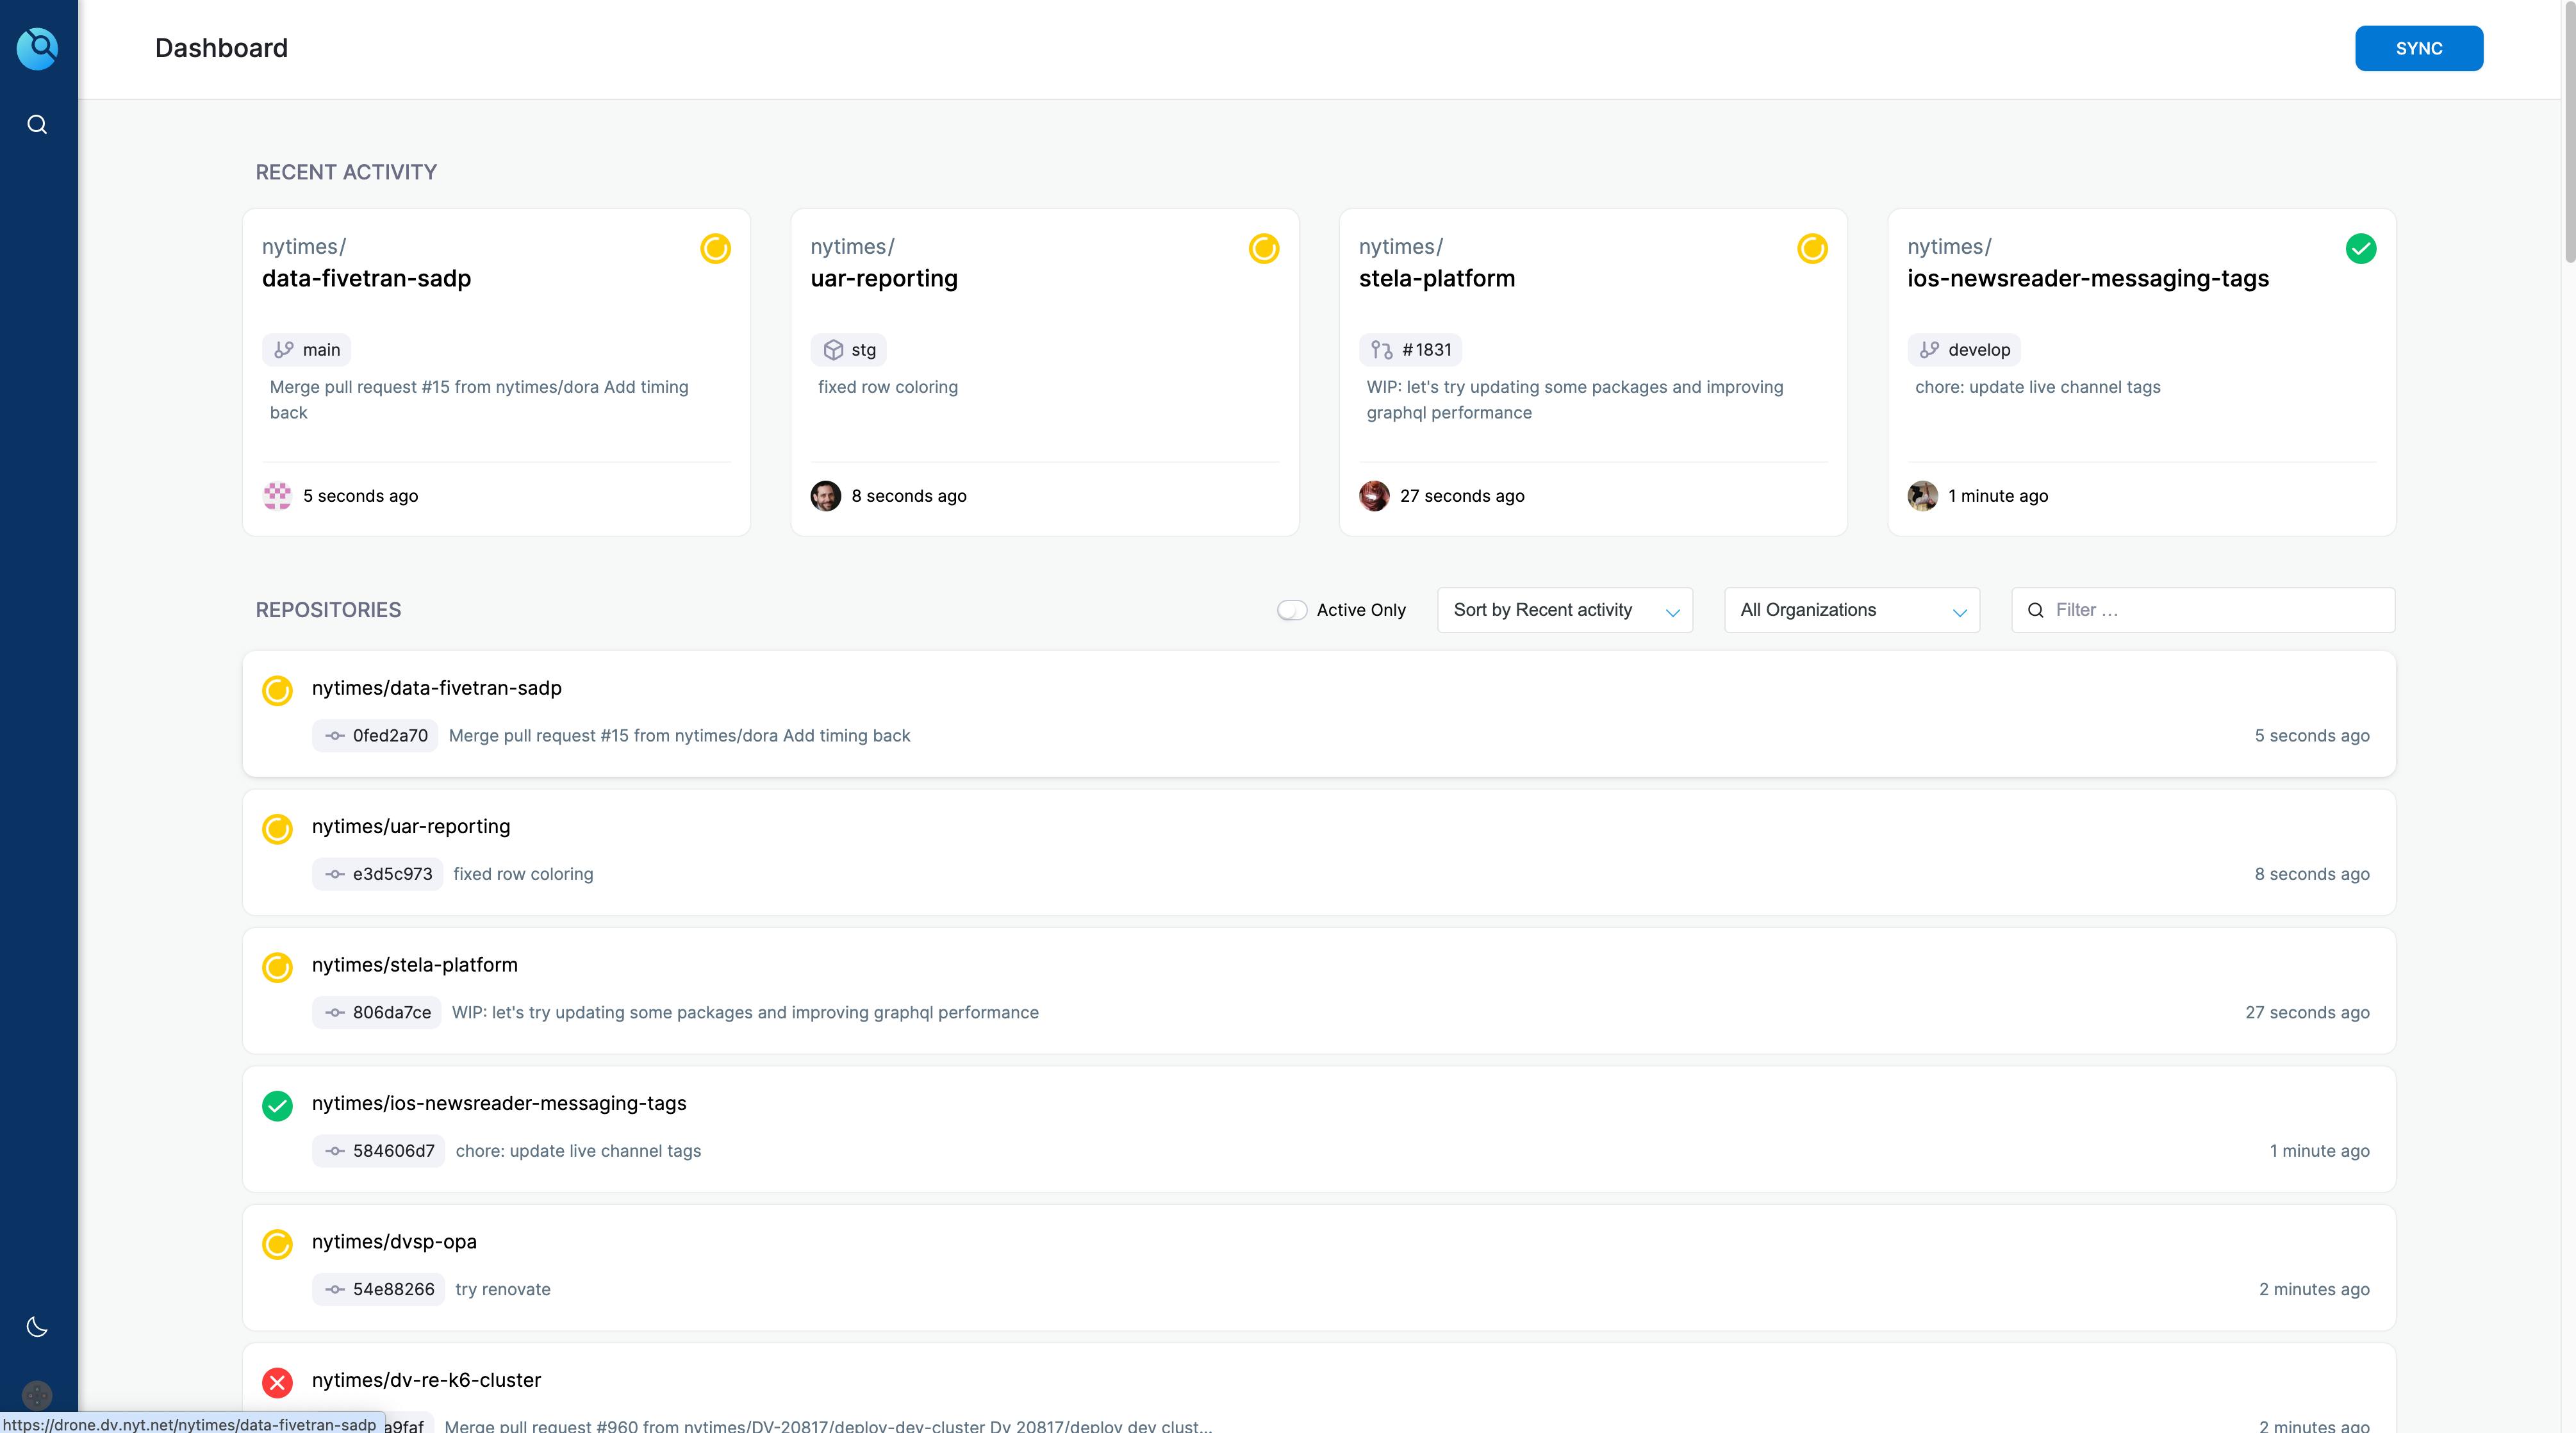Click commit icon beside 0fed2a70

335,736
